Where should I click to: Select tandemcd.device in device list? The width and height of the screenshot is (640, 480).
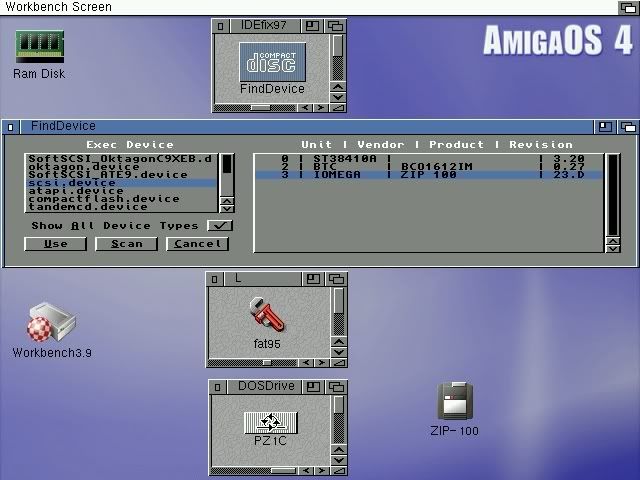coord(121,207)
